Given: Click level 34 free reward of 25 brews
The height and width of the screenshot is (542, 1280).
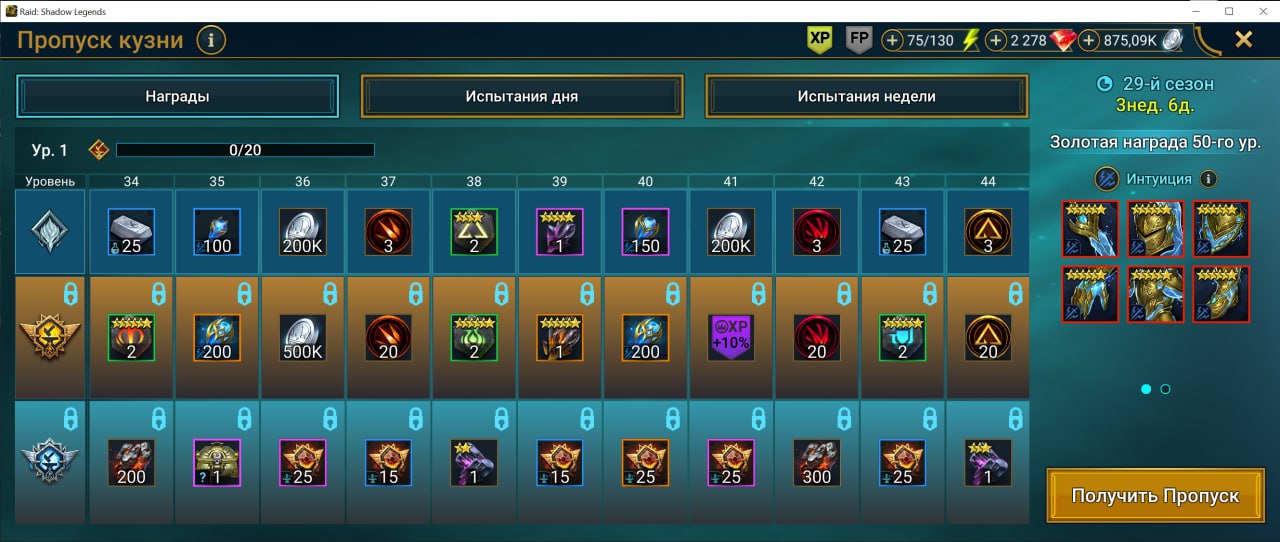Looking at the screenshot, I should coord(131,232).
